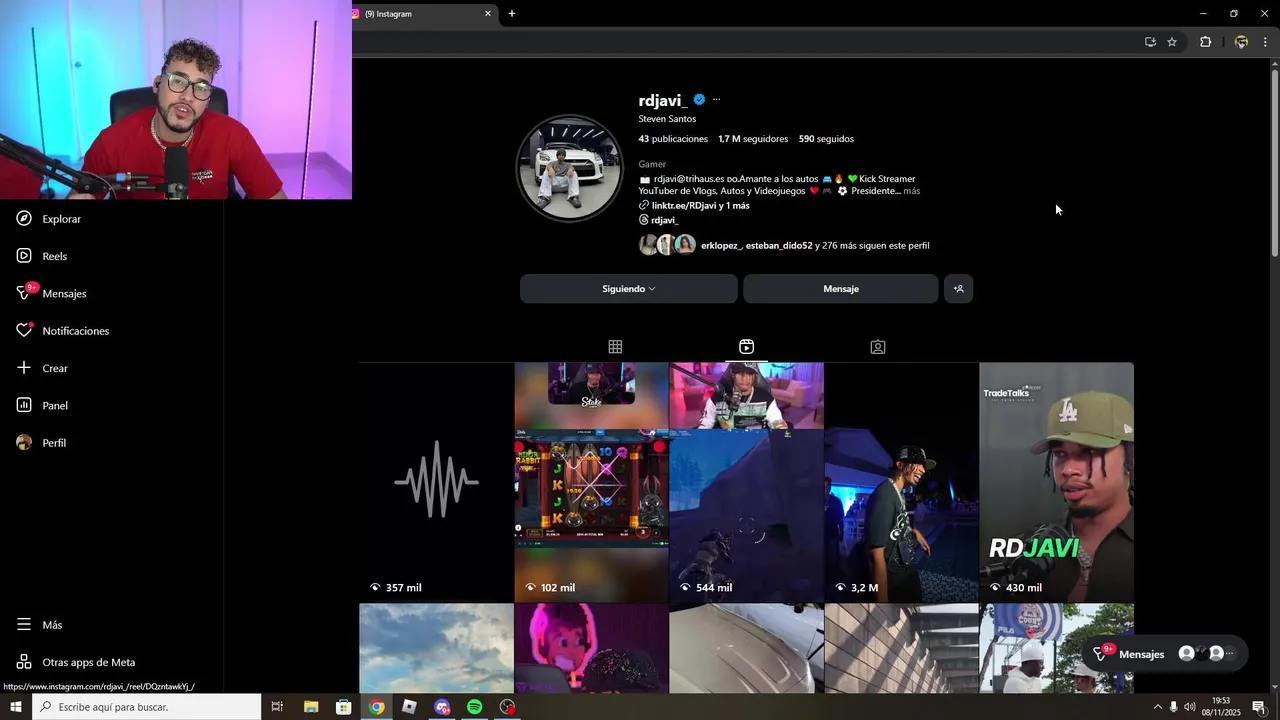Switch to Chrome in the taskbar

(x=376, y=707)
